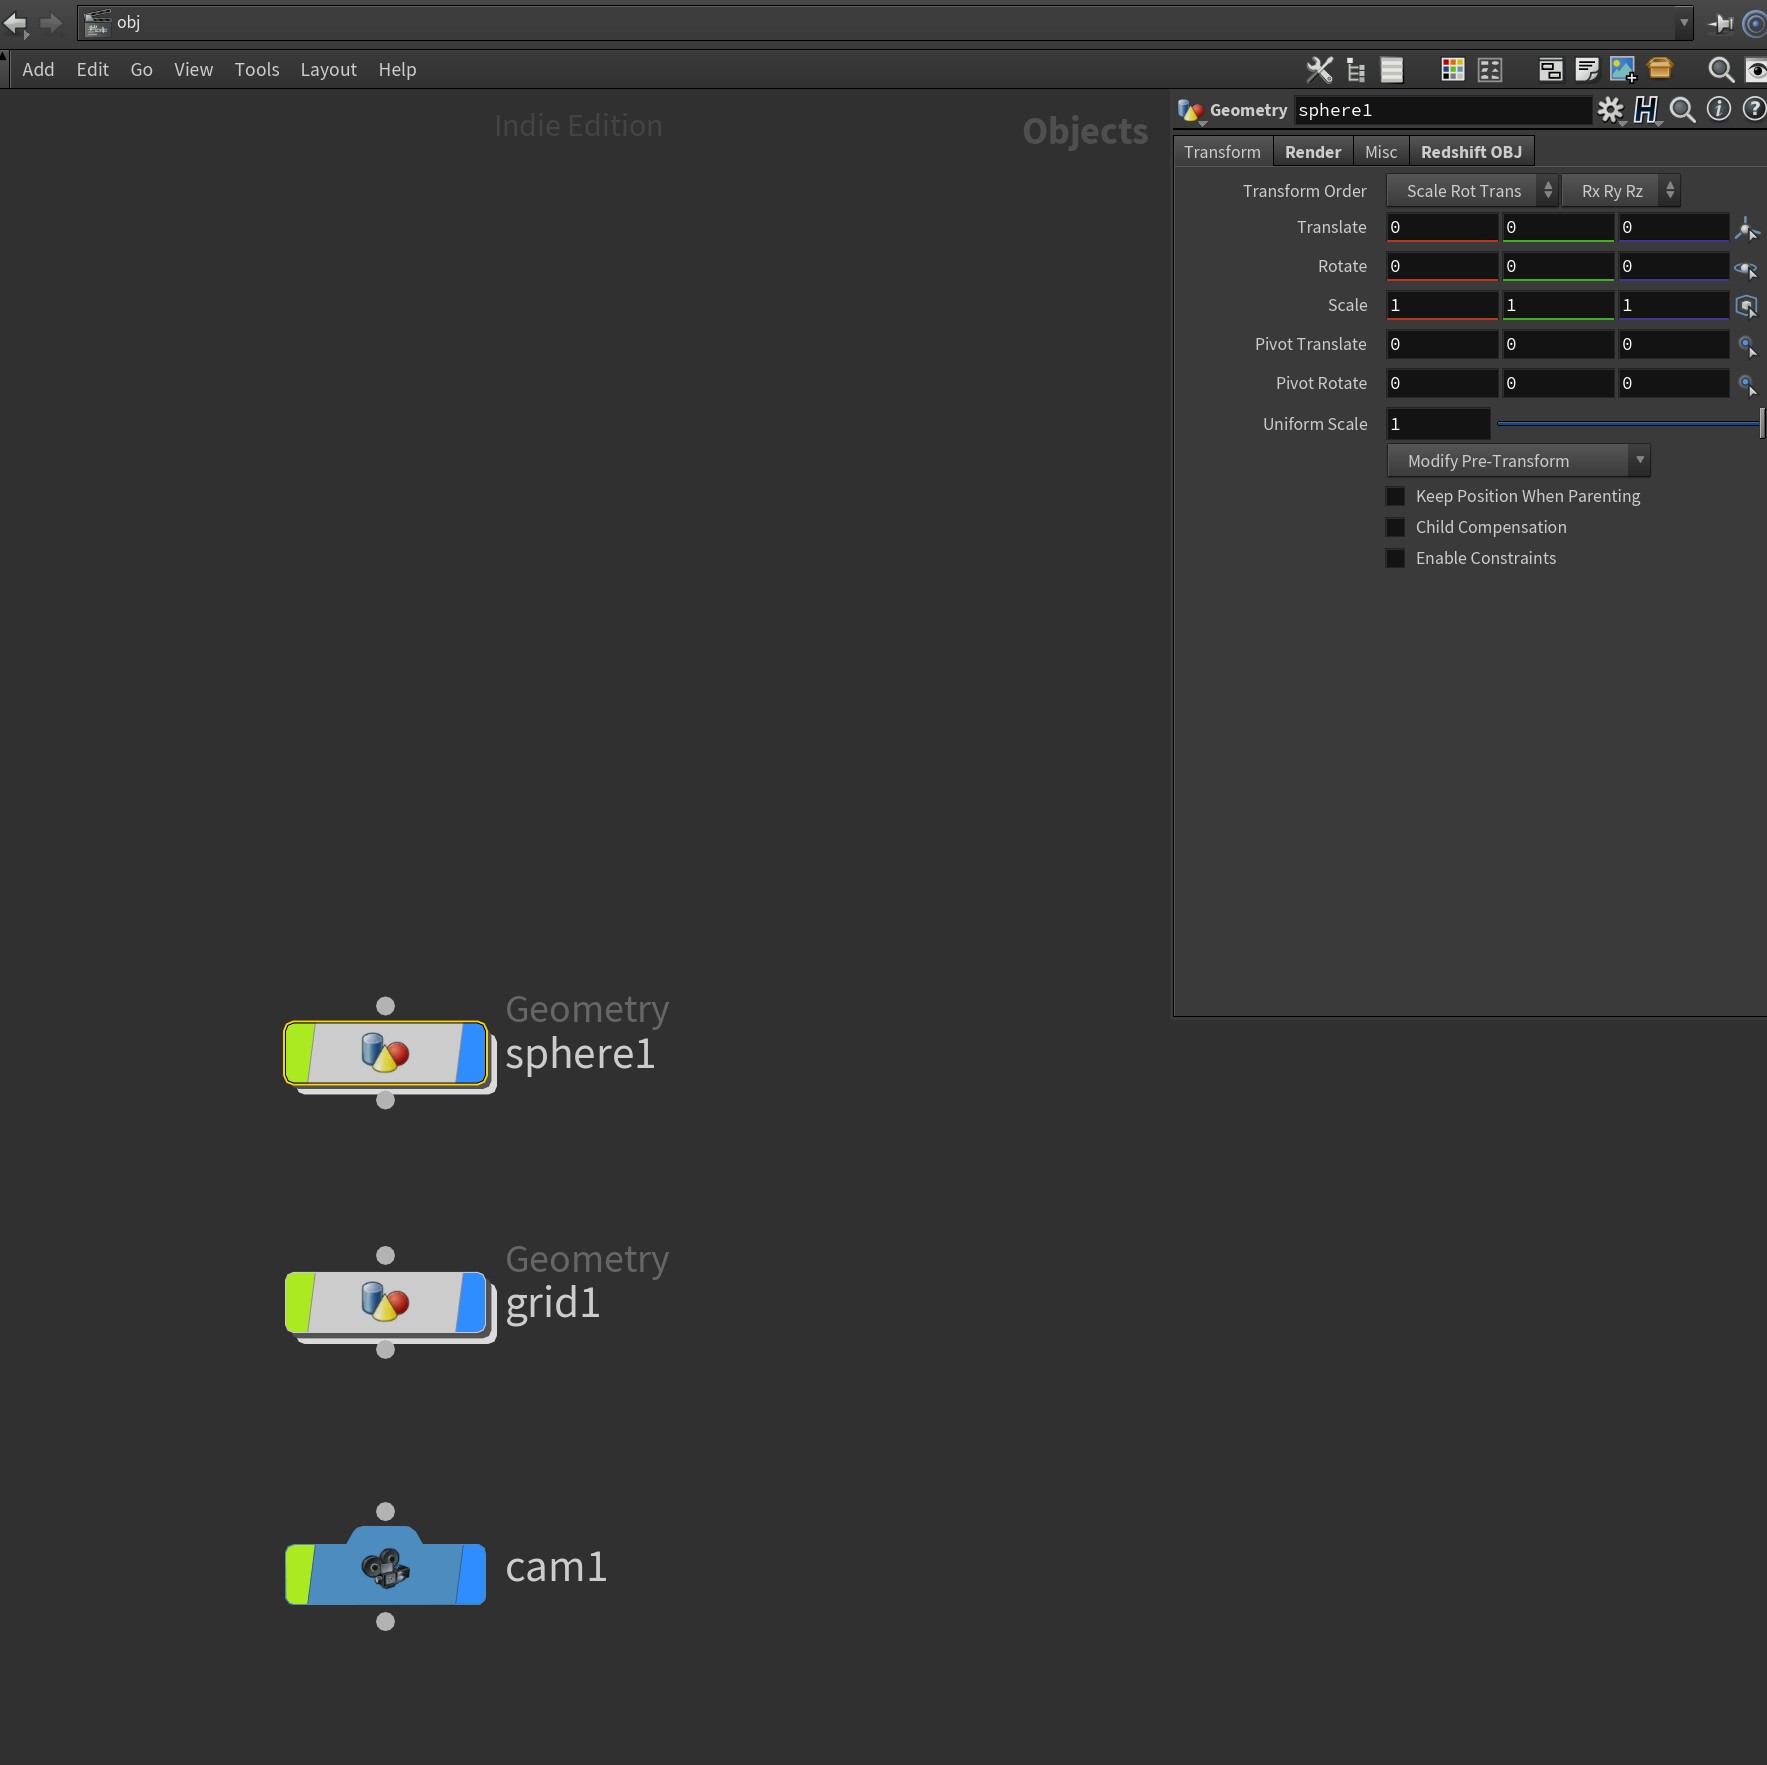Switch to the Redshift OBJ tab
This screenshot has height=1765, width=1767.
coord(1471,152)
